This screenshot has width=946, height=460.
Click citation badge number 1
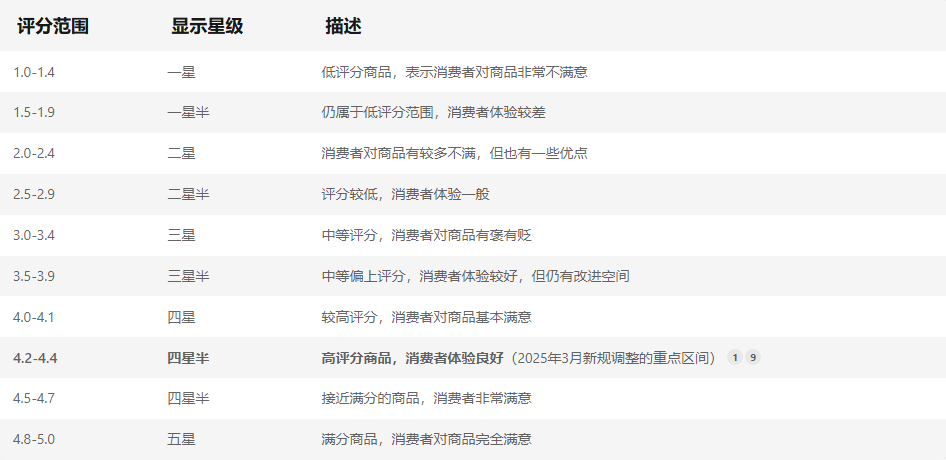pyautogui.click(x=735, y=357)
